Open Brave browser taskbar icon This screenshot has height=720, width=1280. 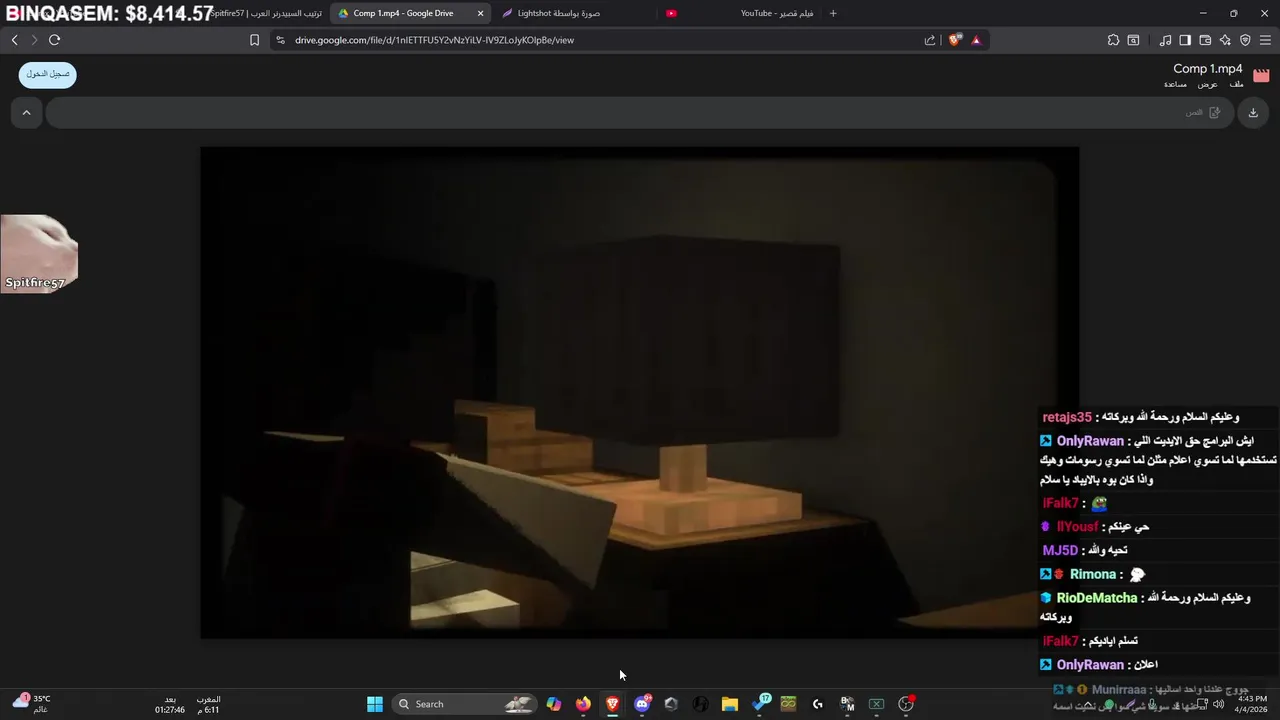coord(612,704)
